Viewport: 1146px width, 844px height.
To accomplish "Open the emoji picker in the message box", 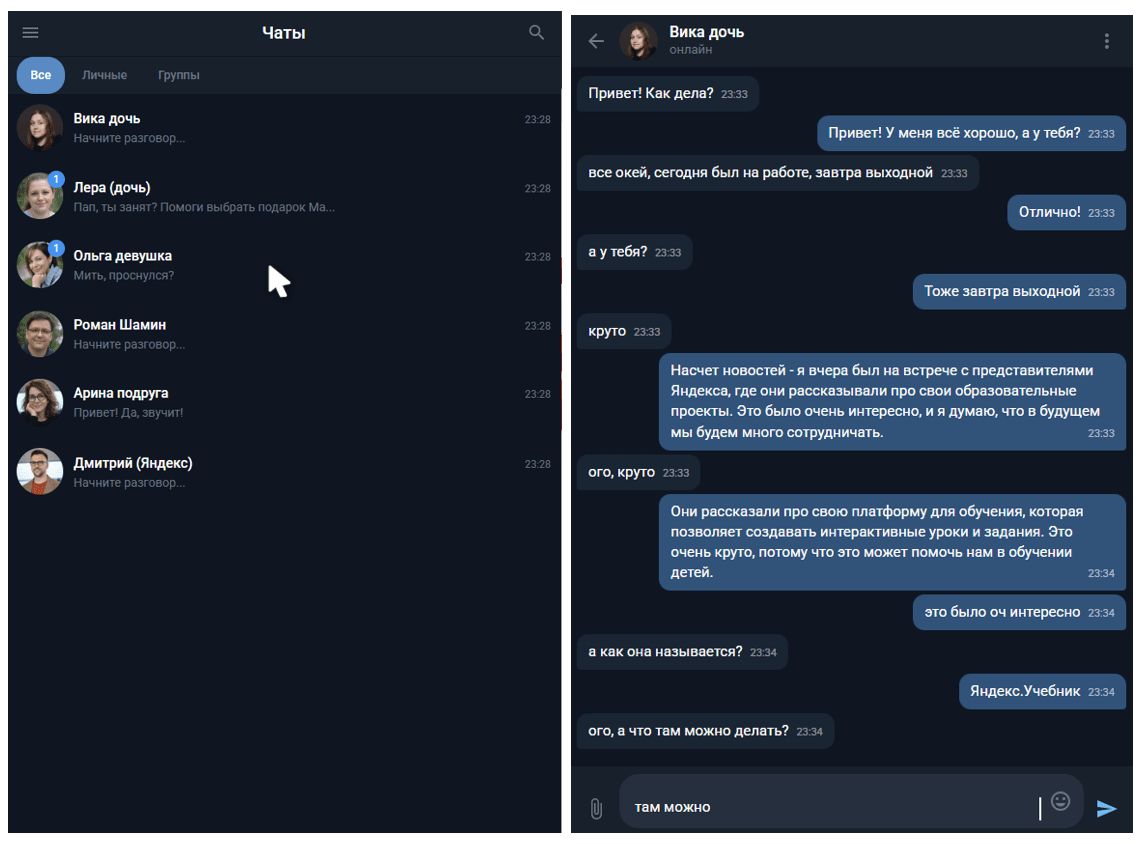I will pyautogui.click(x=1061, y=803).
